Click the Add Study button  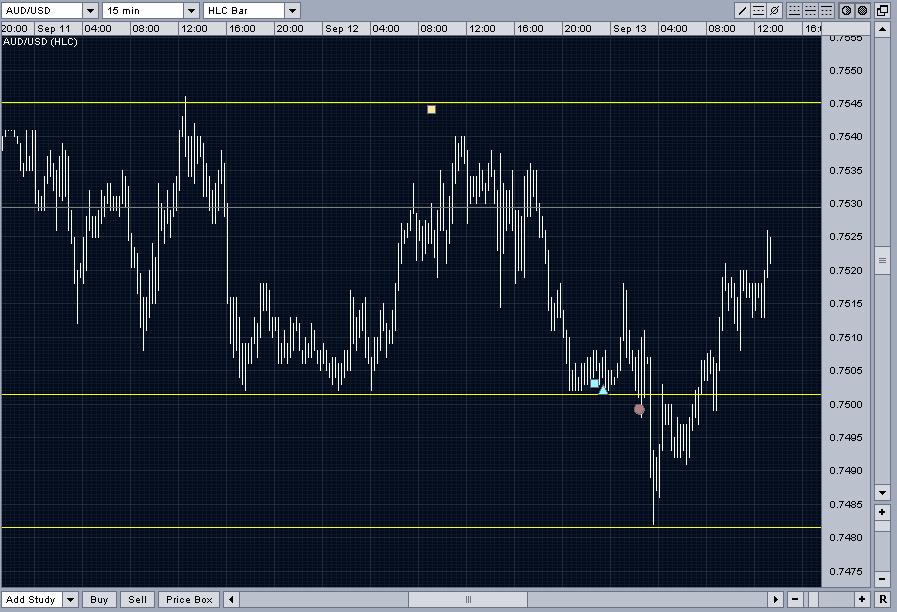pos(31,599)
